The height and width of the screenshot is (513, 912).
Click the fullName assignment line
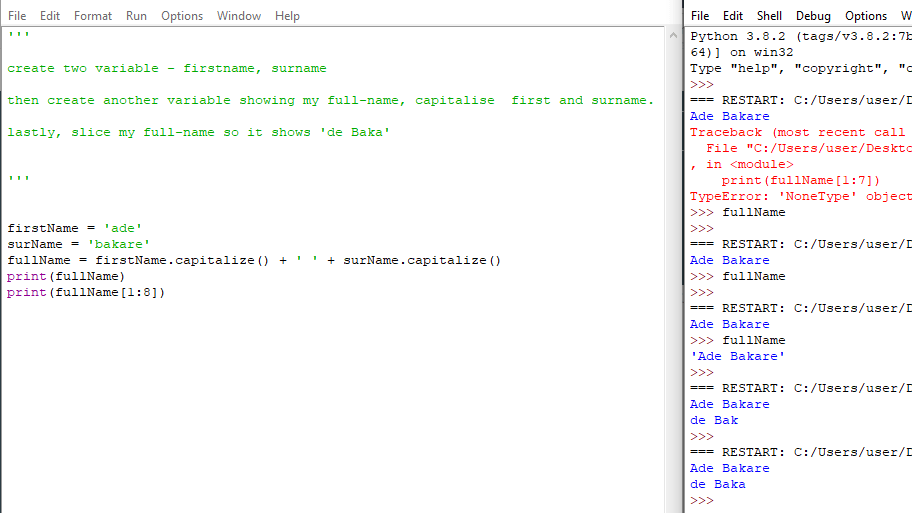click(254, 260)
